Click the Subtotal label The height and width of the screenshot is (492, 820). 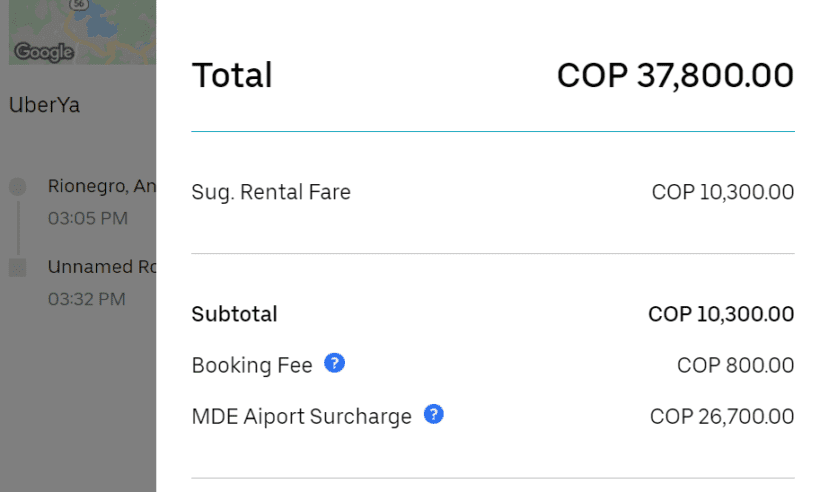point(234,314)
